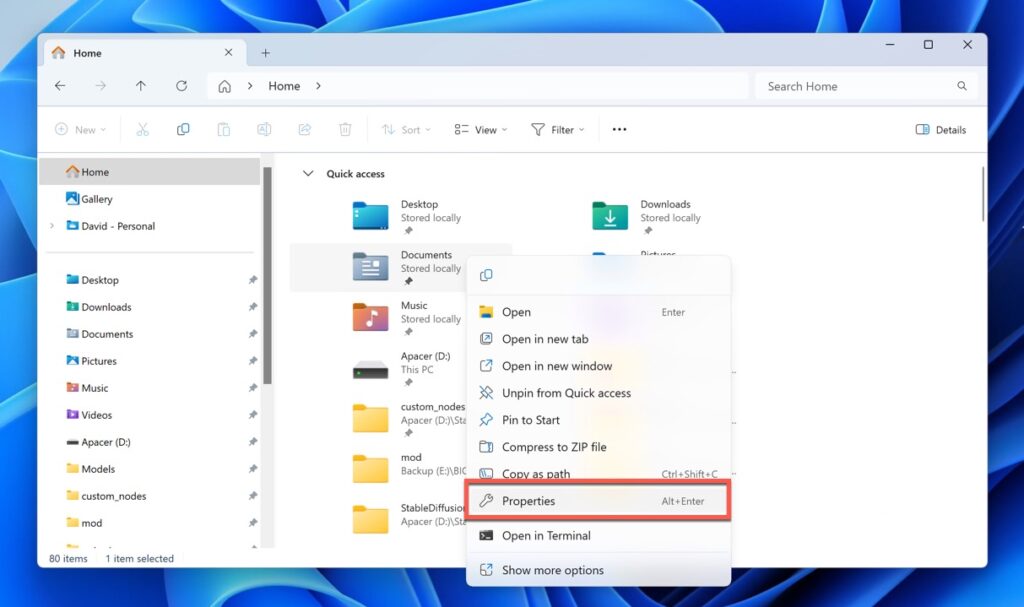Refresh the Home view with the refresh icon
The width and height of the screenshot is (1024, 607).
[x=181, y=86]
